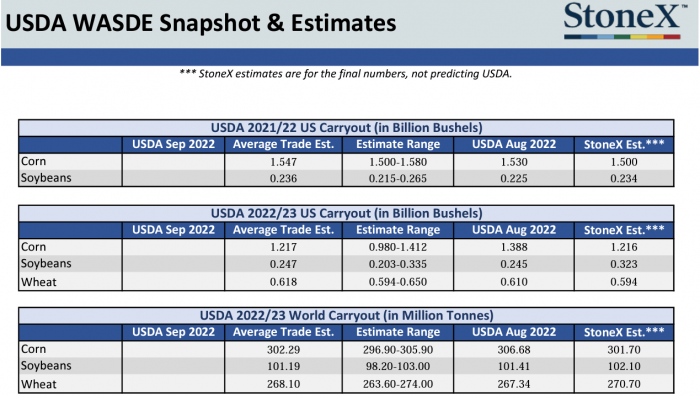
Task: Click the 0.215-0.265 soybeans estimate range
Action: tap(398, 179)
